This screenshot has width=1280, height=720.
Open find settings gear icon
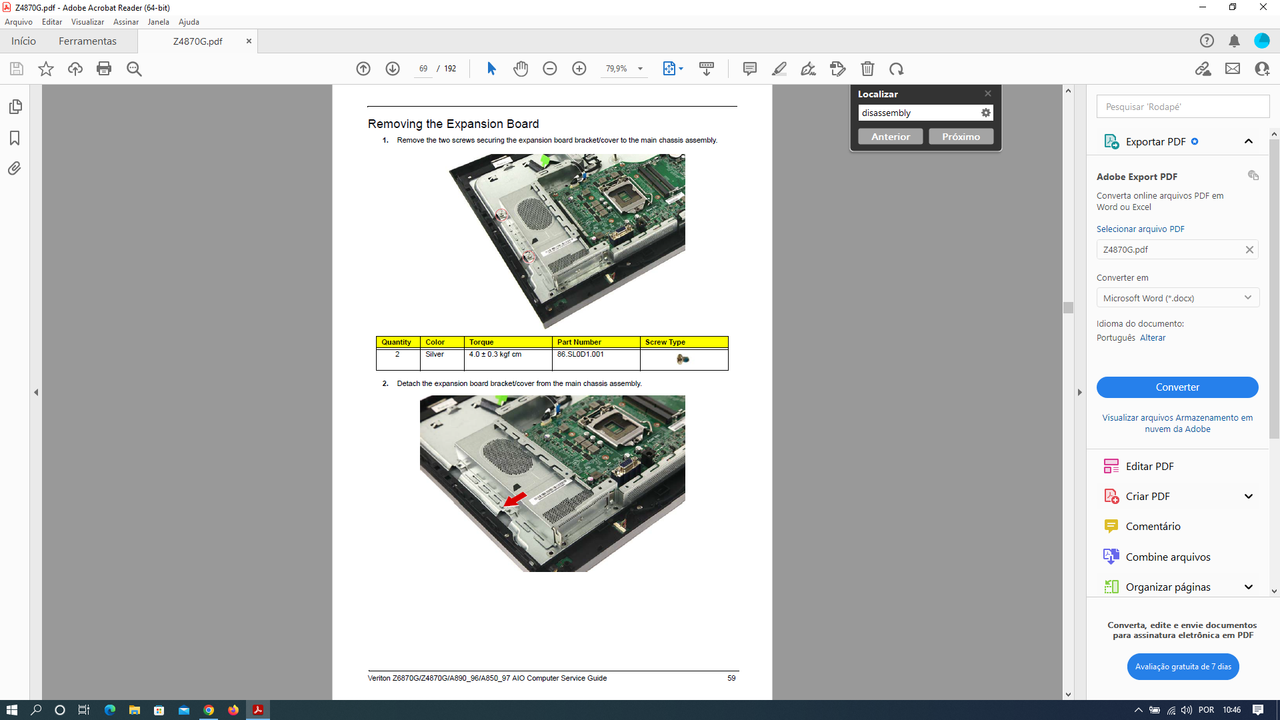(985, 113)
